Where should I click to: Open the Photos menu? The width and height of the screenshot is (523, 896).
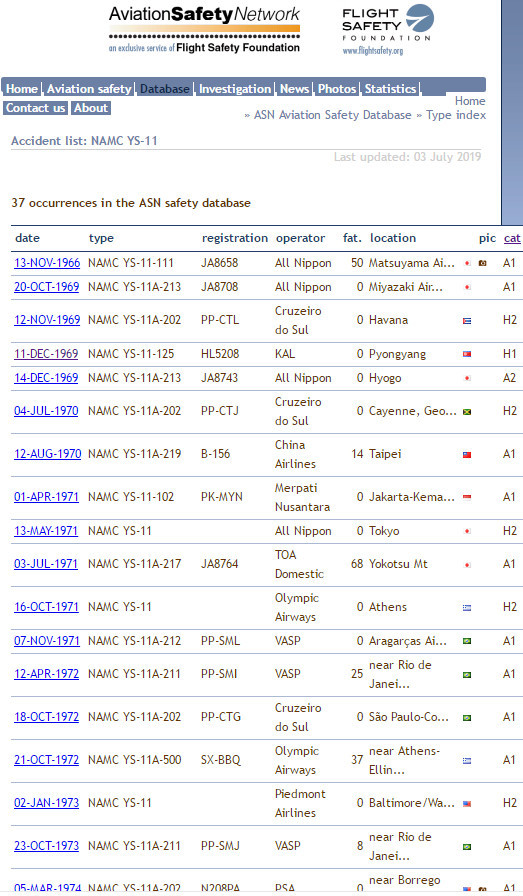[x=337, y=89]
